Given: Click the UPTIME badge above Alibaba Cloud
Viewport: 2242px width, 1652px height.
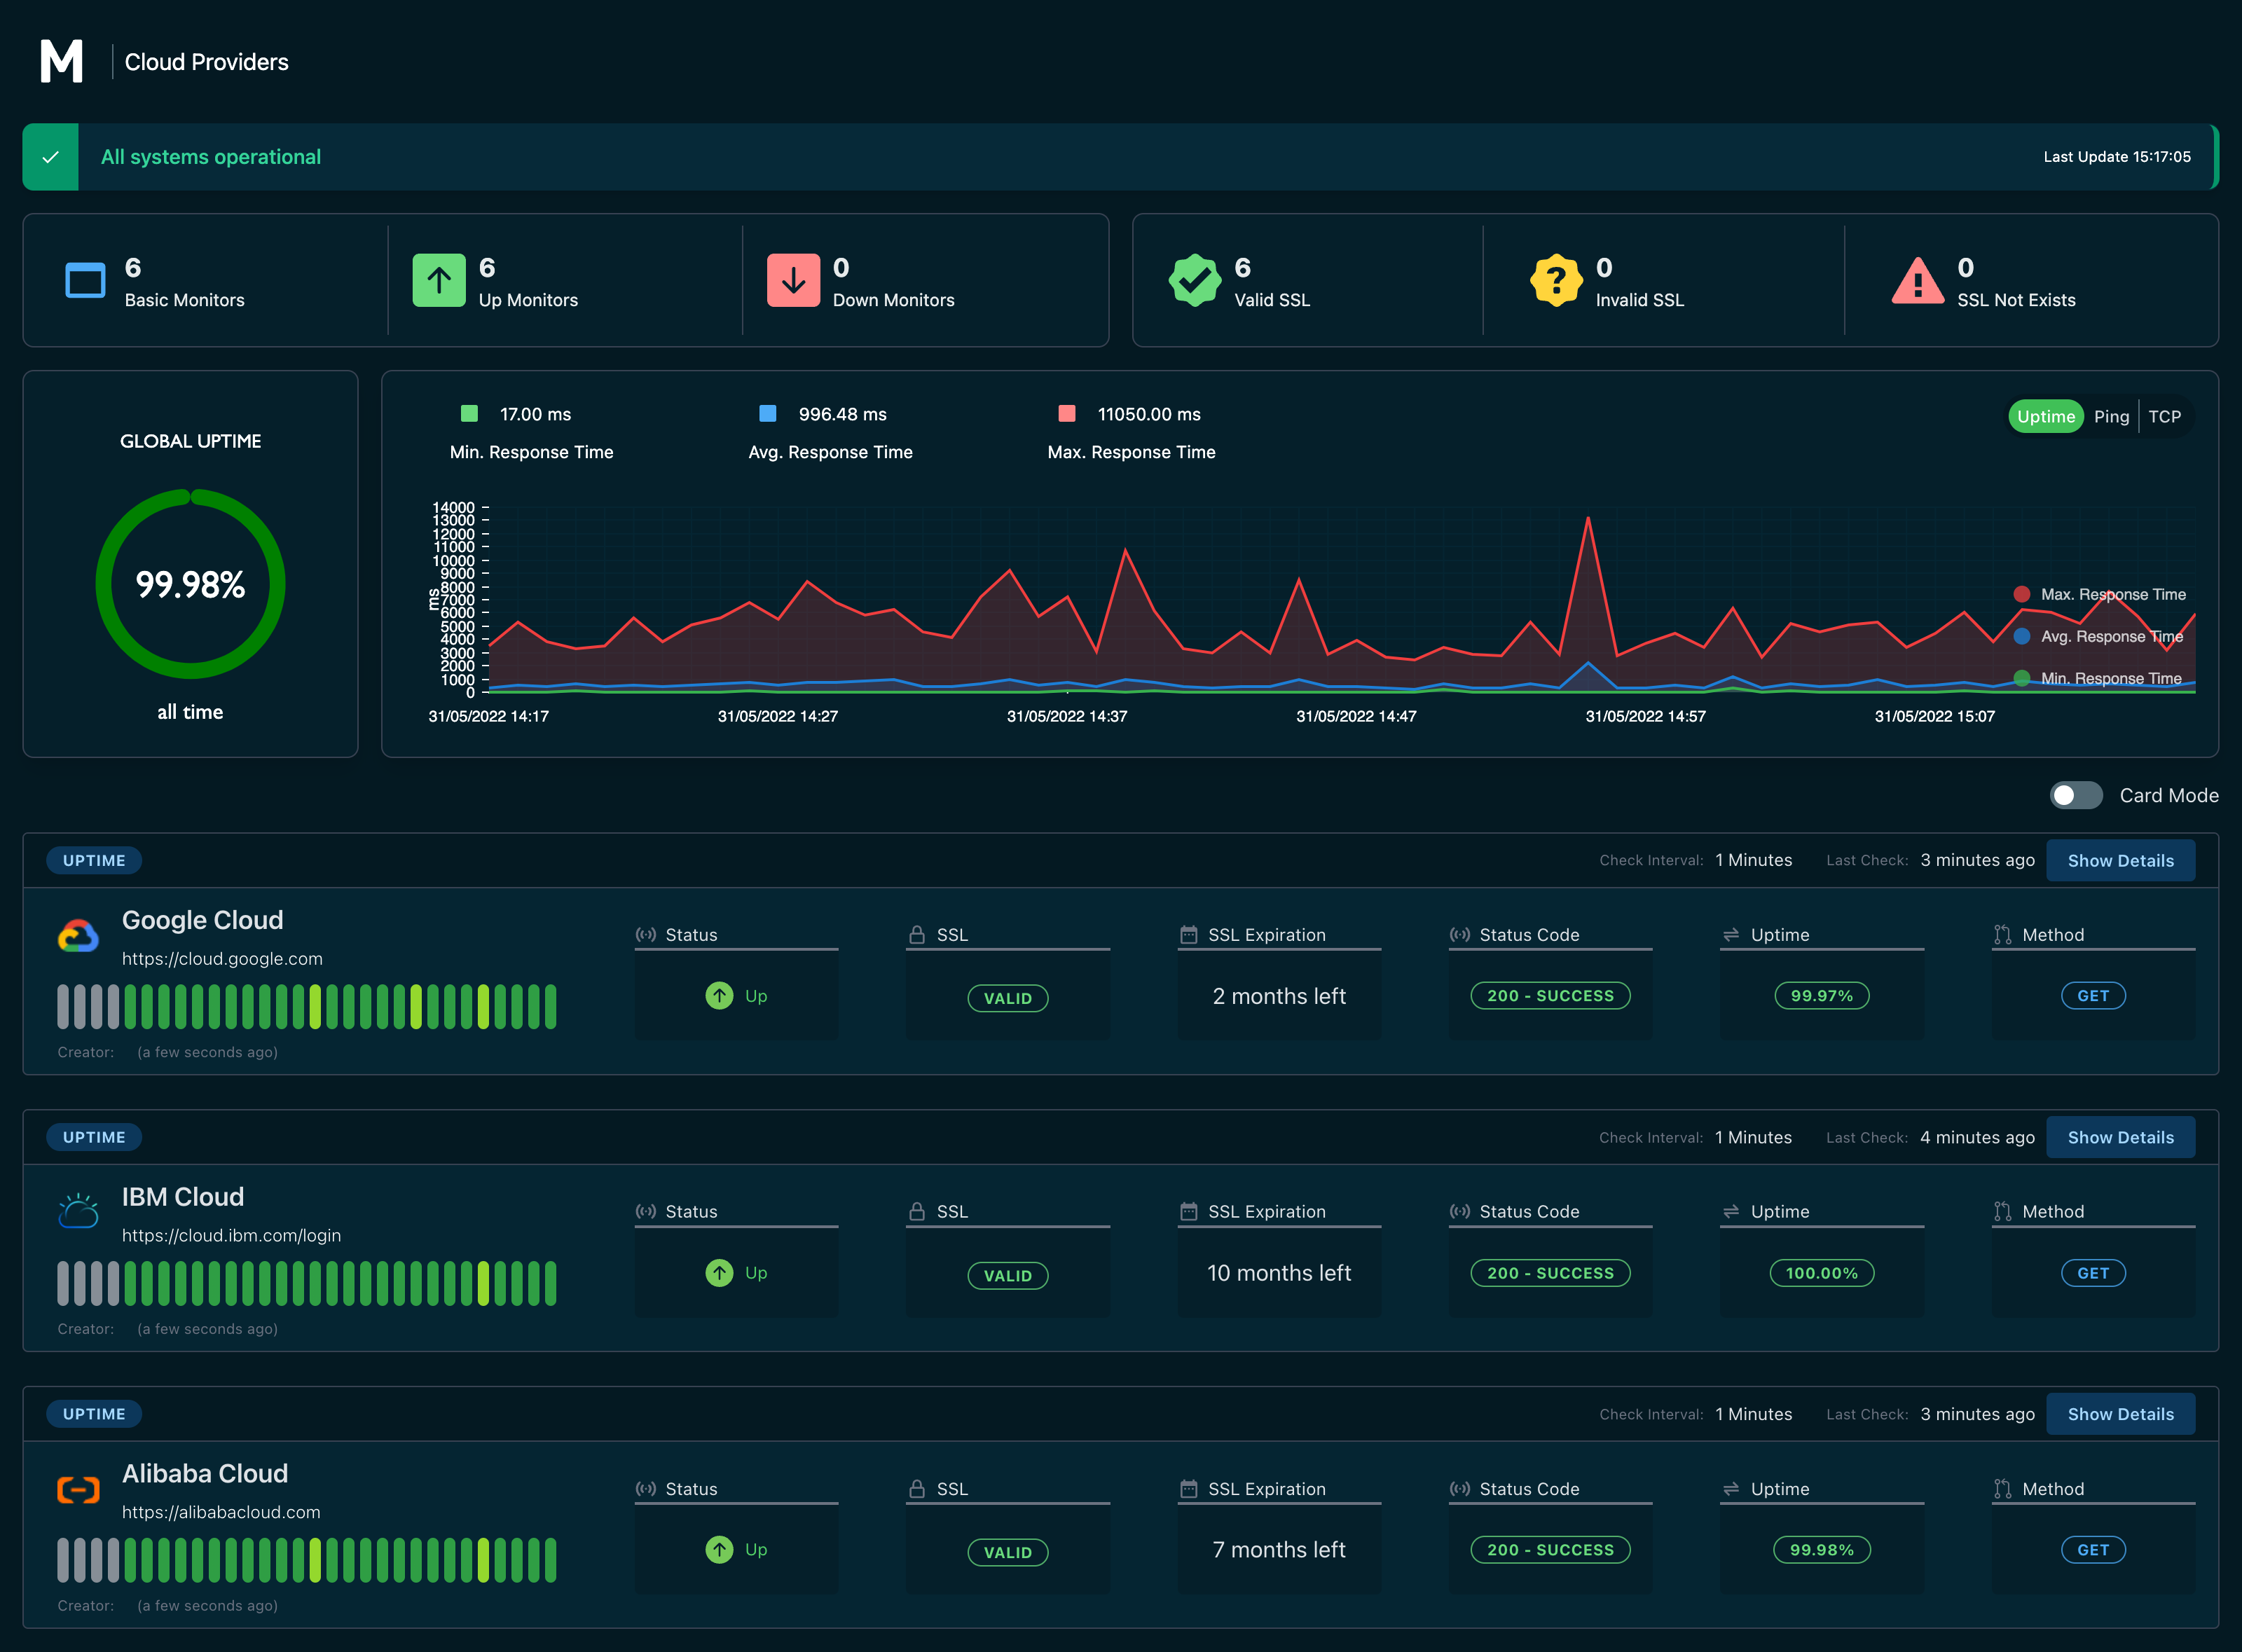Looking at the screenshot, I should [94, 1414].
